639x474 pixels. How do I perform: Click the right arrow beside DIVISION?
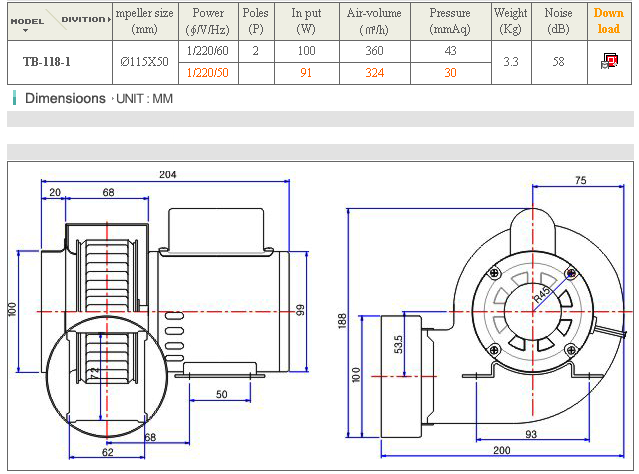(108, 19)
